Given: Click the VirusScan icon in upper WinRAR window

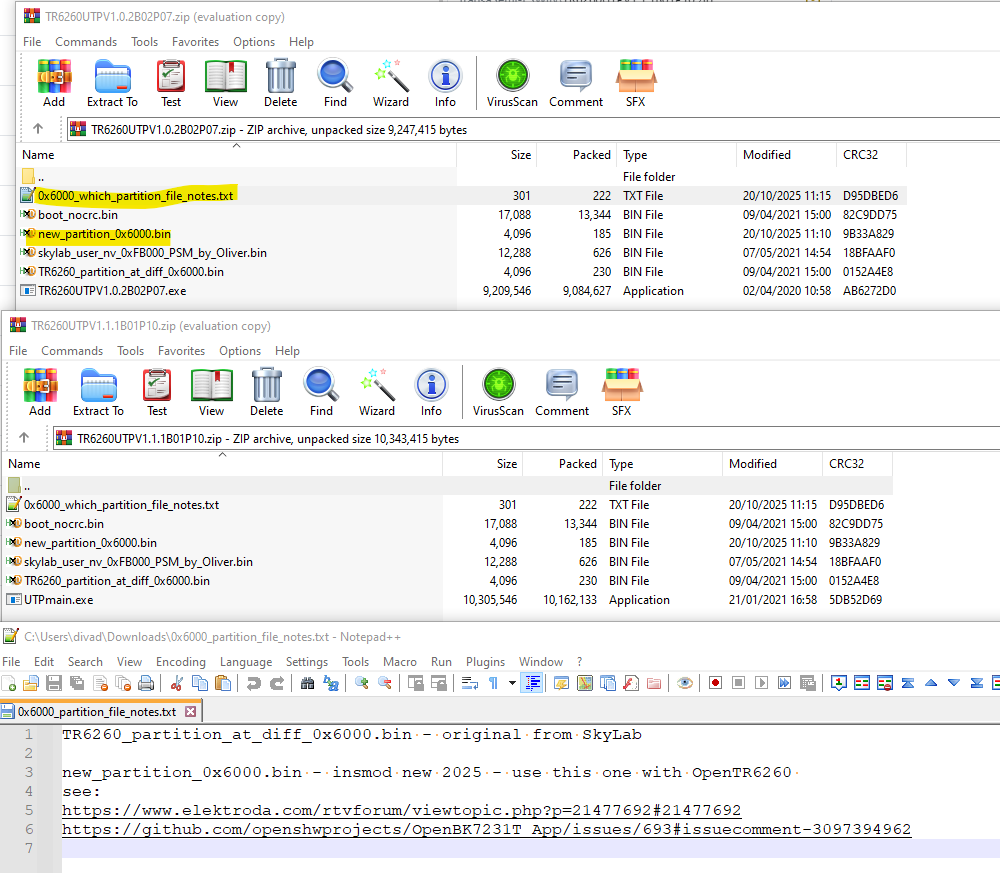Looking at the screenshot, I should click(512, 83).
